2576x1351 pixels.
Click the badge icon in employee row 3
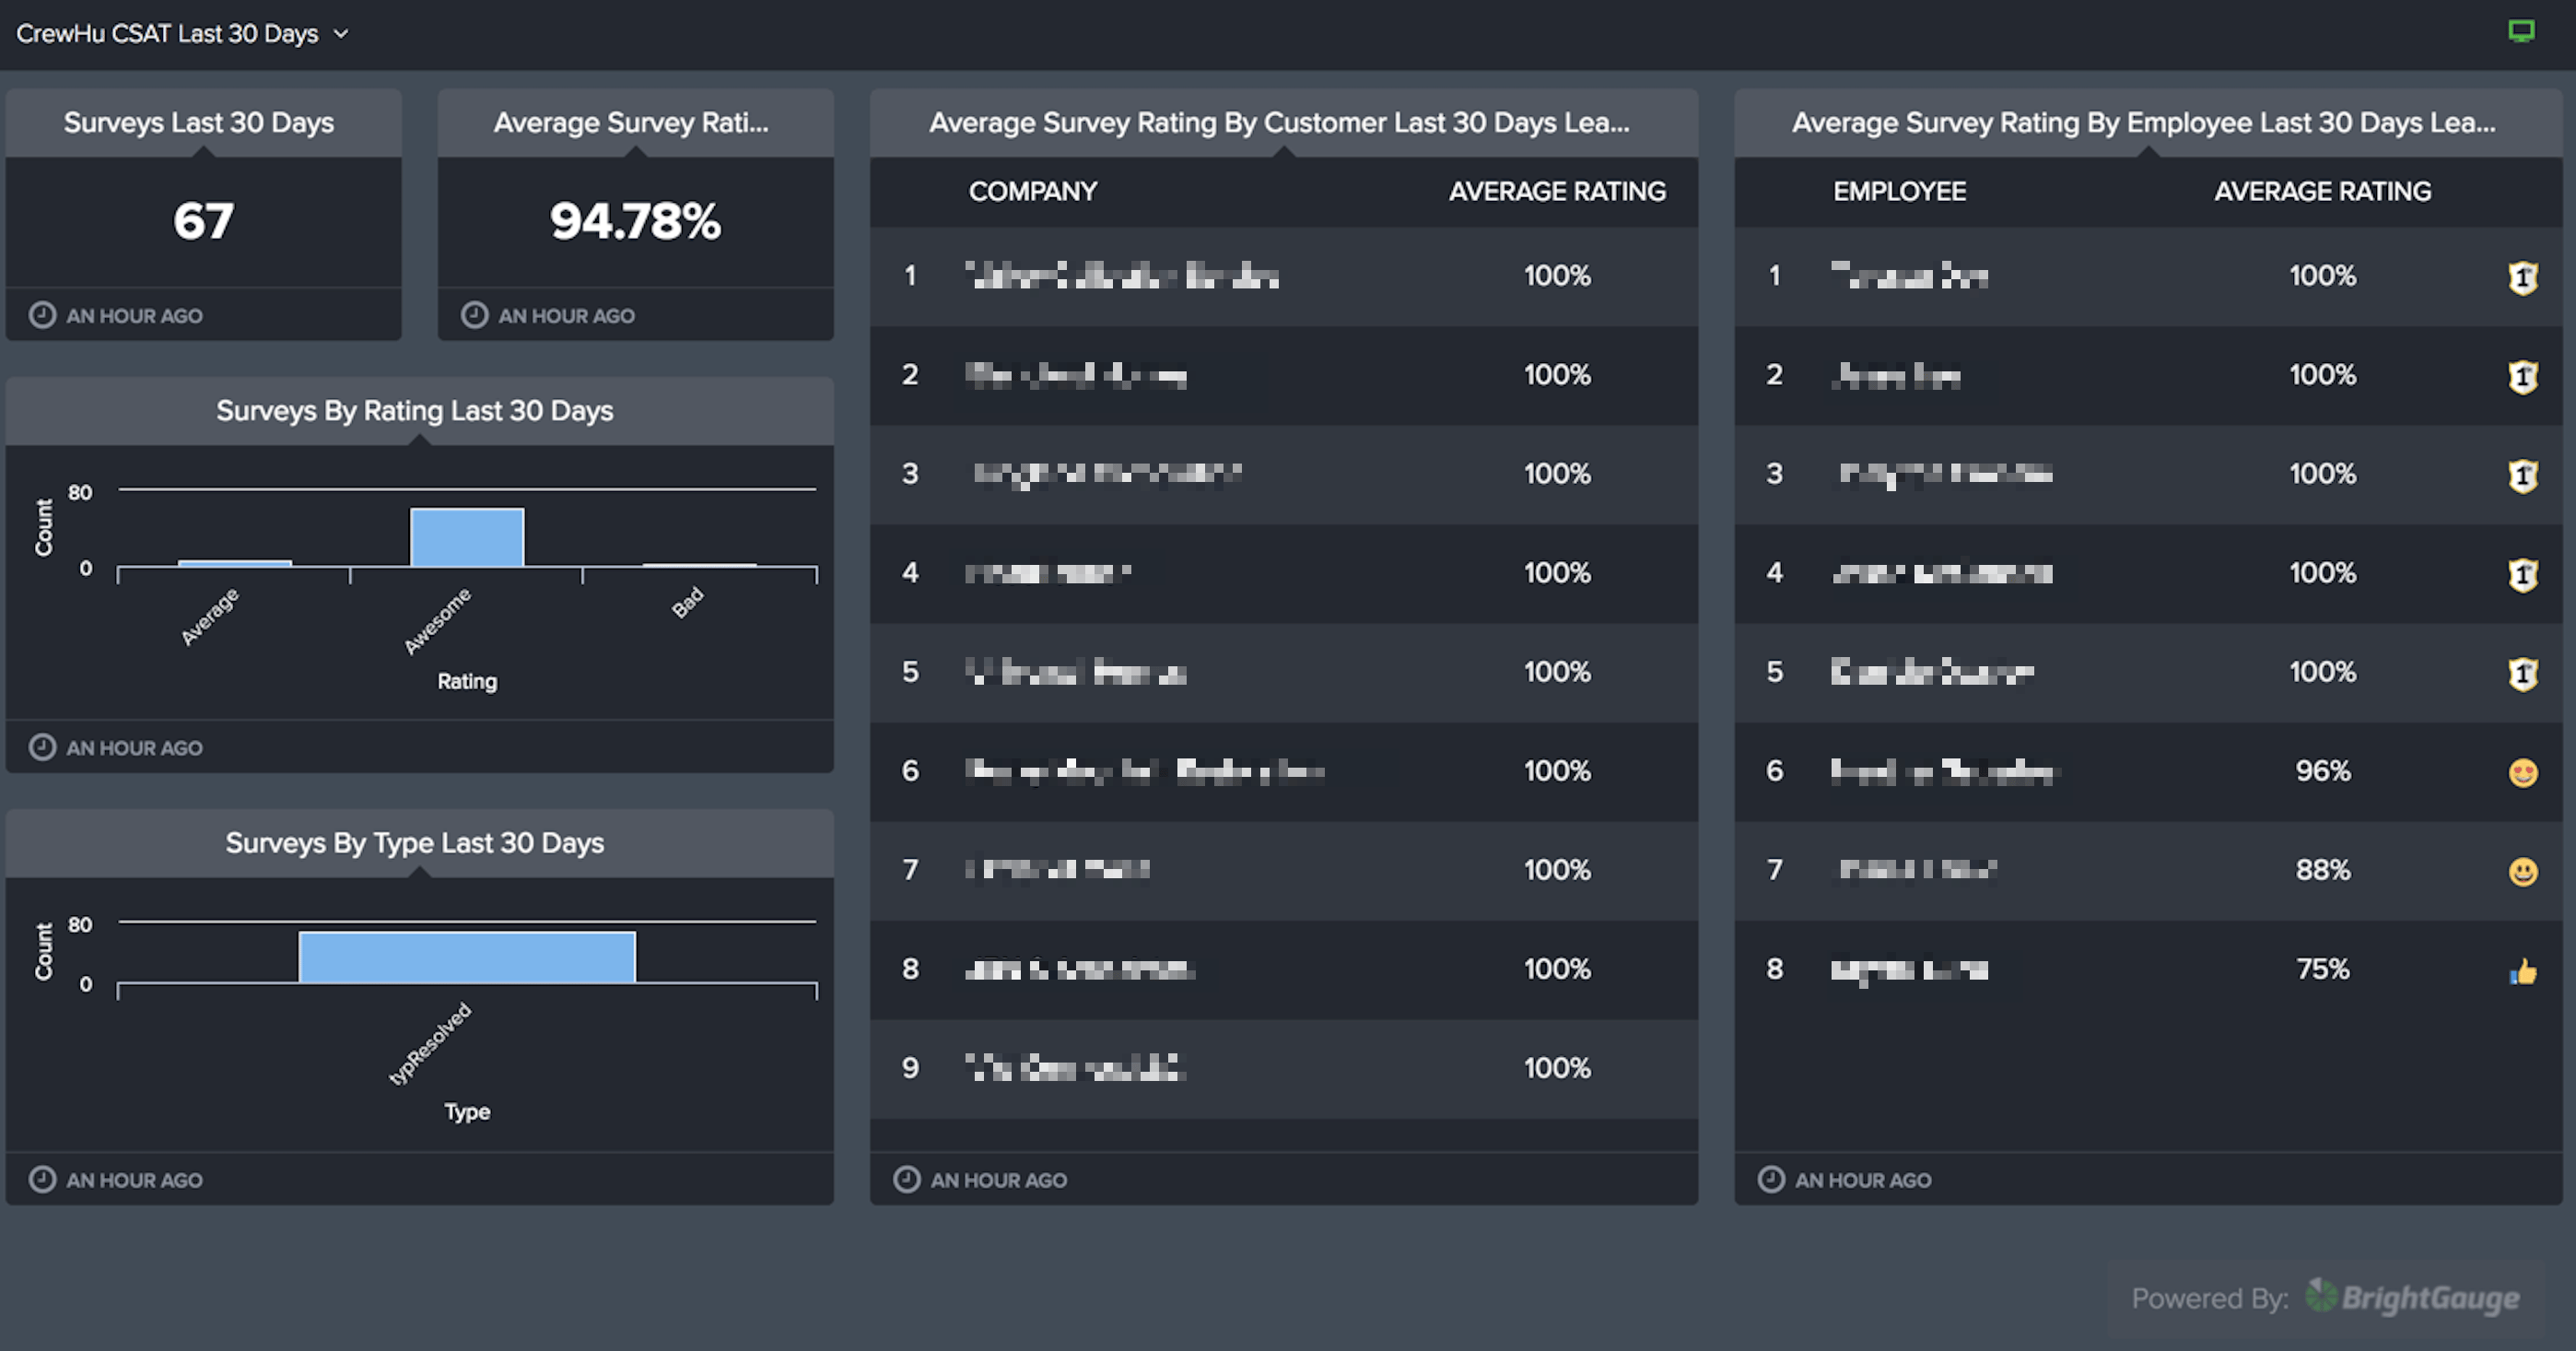click(2522, 475)
